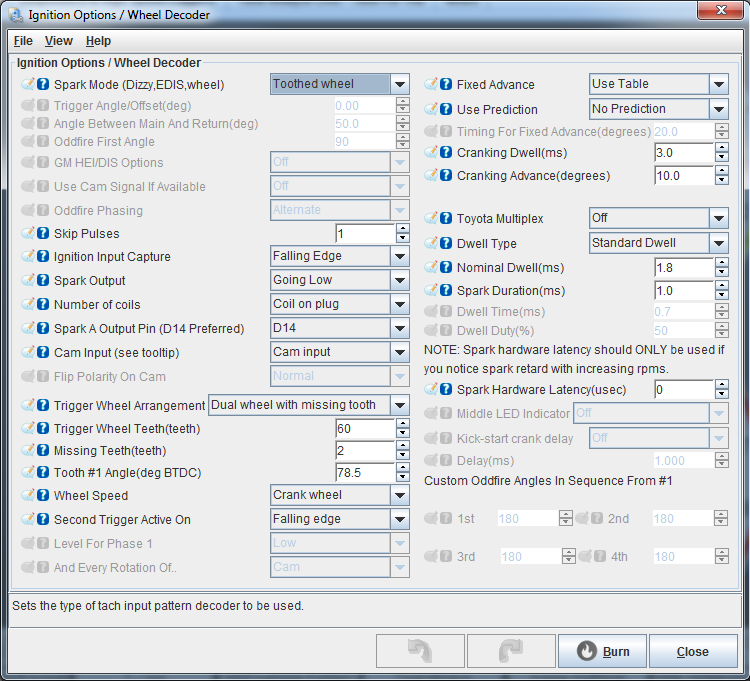This screenshot has height=681, width=750.
Task: Open the View menu
Action: 59,41
